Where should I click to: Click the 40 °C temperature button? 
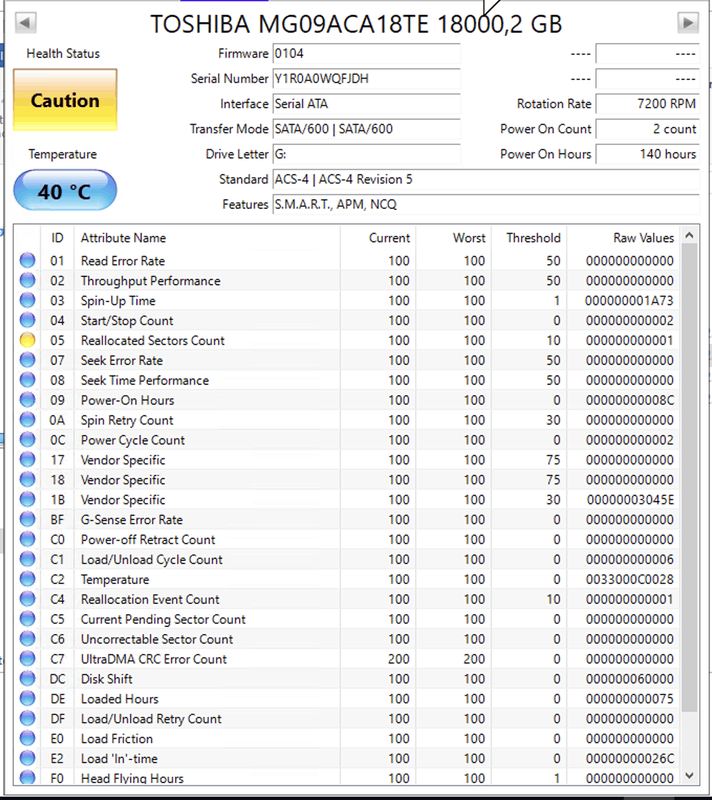pos(65,191)
